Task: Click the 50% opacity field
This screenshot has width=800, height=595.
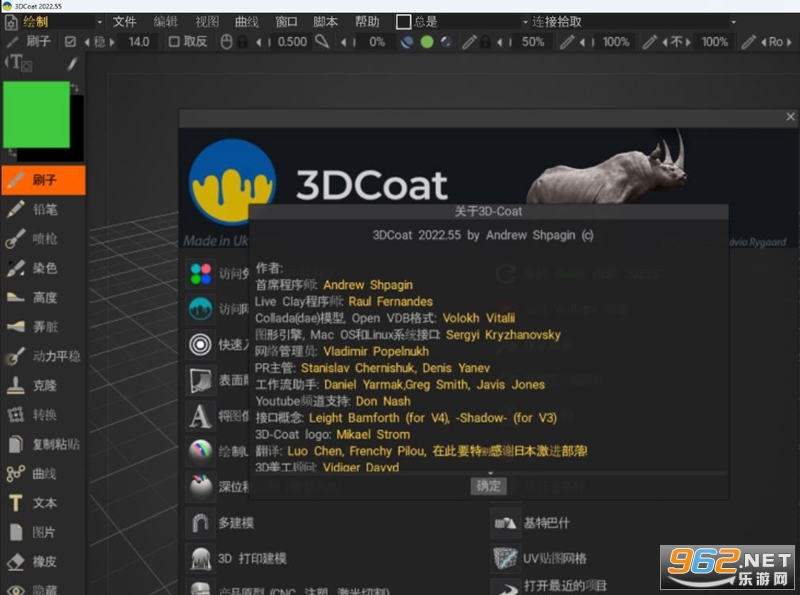Action: [533, 42]
